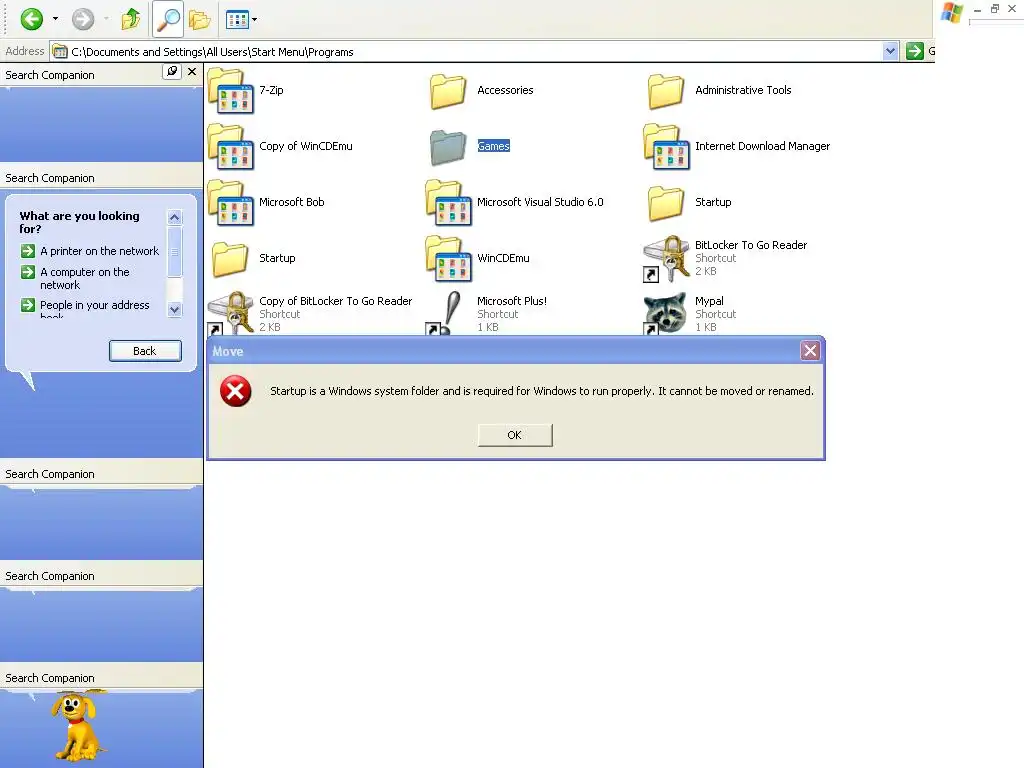Click the 'Administrative Tools' folder name
This screenshot has height=768, width=1024.
(743, 90)
